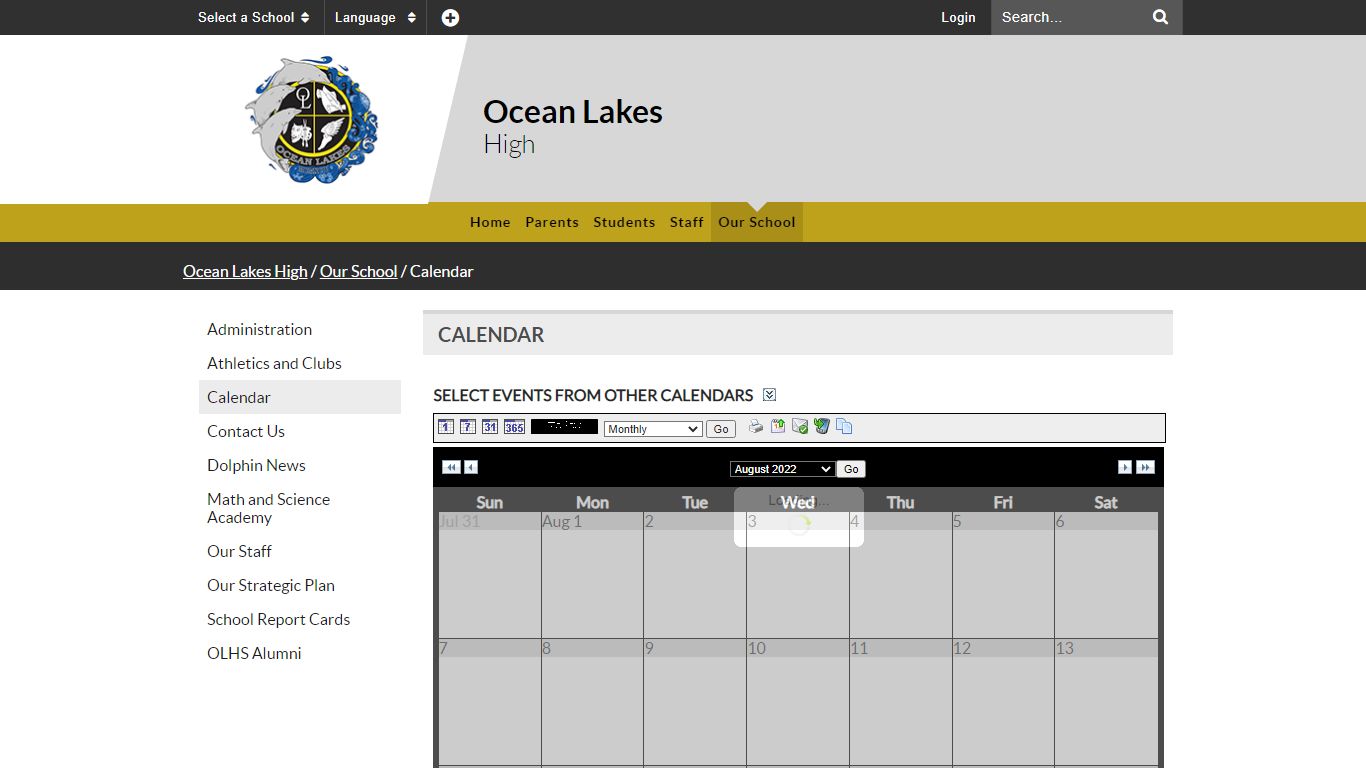Click the plus circle icon in top bar
The width and height of the screenshot is (1366, 768).
[x=450, y=17]
